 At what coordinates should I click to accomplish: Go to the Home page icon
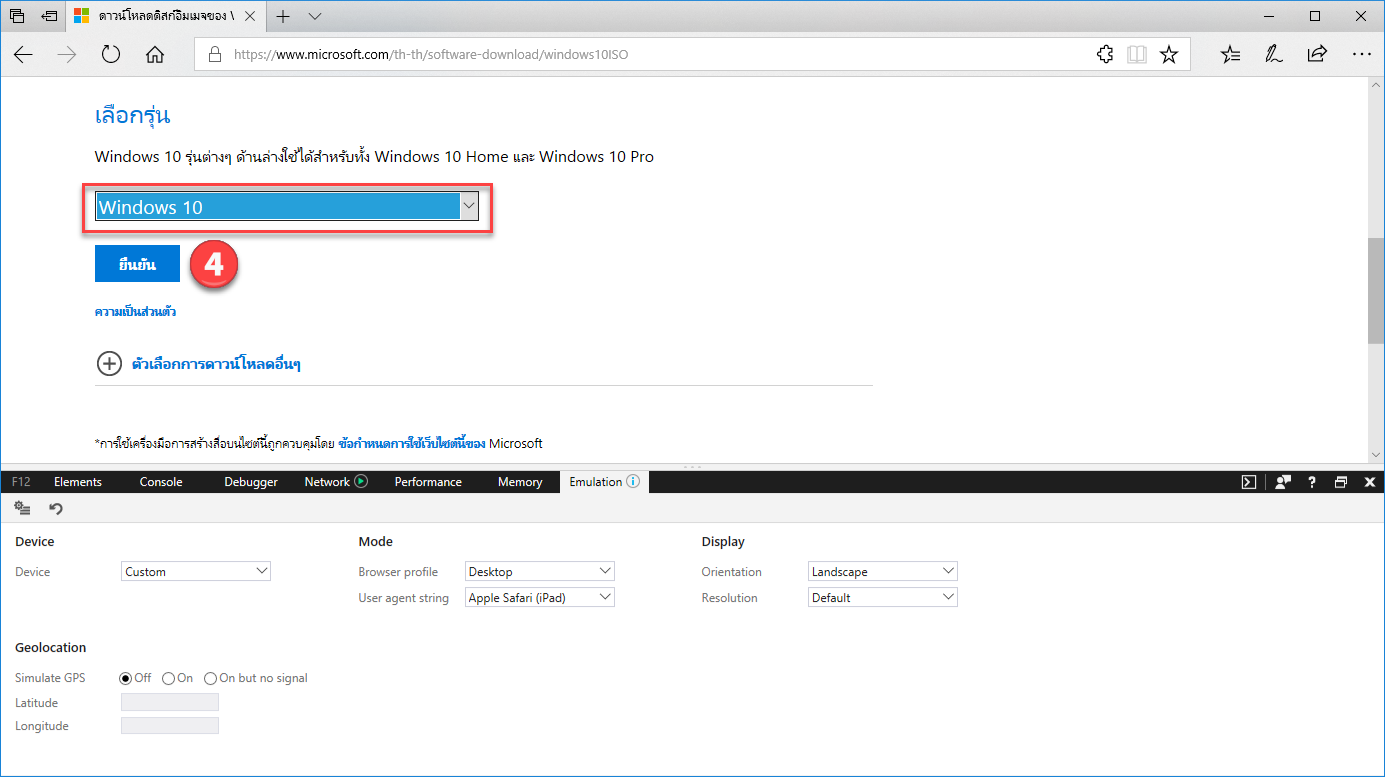(155, 55)
